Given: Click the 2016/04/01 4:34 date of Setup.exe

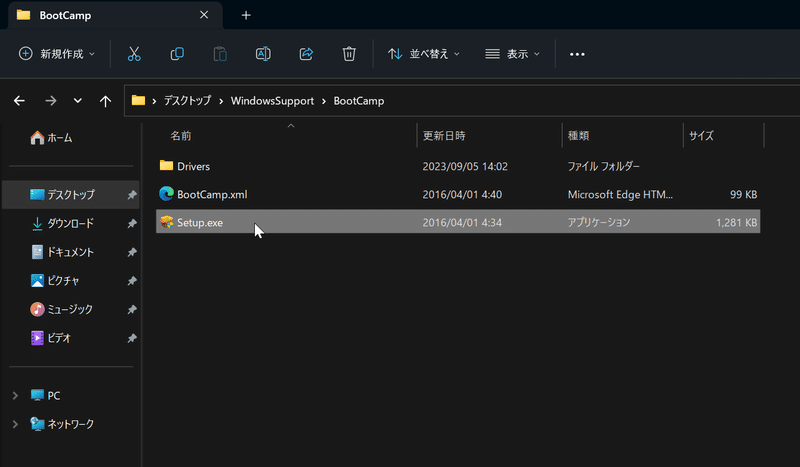Looking at the screenshot, I should (462, 222).
